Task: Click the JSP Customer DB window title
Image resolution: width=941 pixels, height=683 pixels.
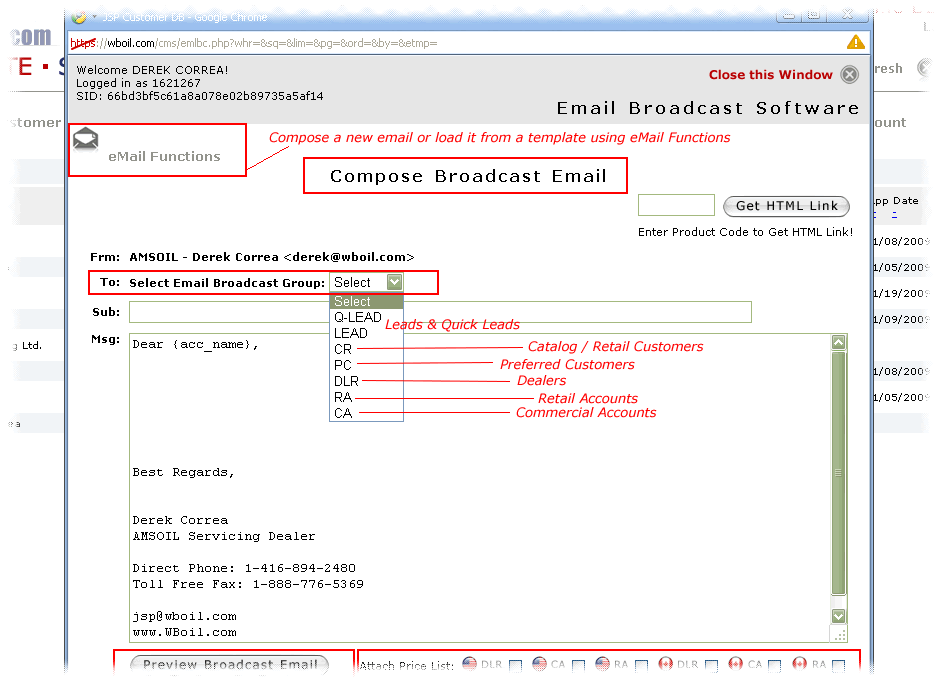Action: pyautogui.click(x=184, y=17)
